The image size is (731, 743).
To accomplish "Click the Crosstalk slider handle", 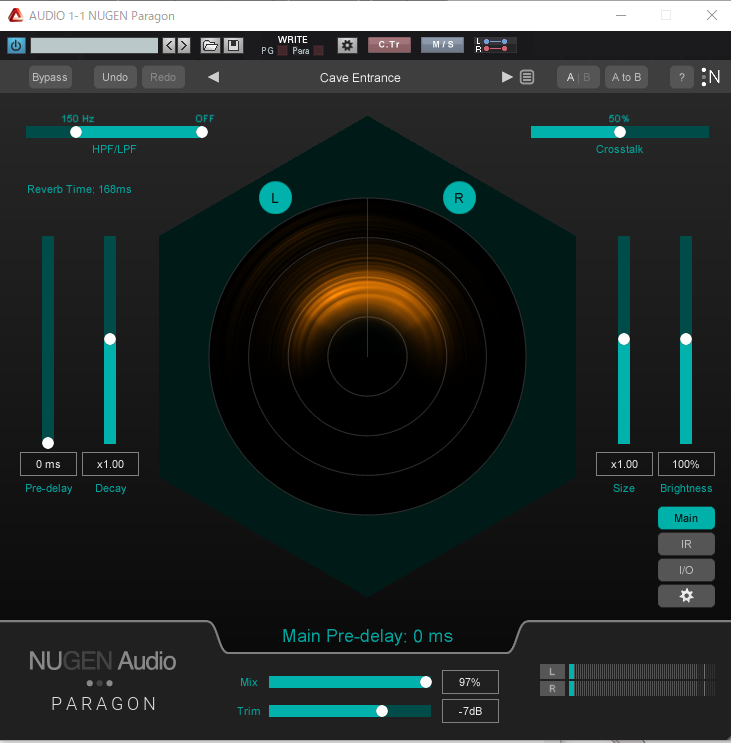I will pos(620,132).
